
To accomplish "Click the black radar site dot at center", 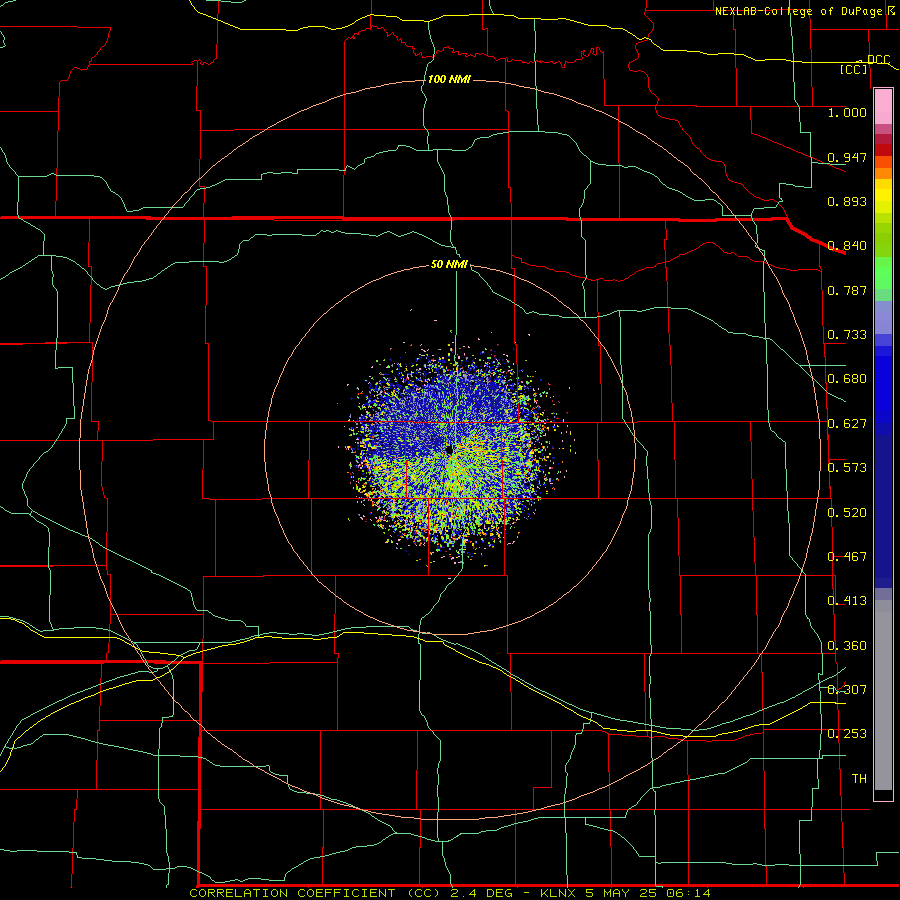I will pos(449,449).
